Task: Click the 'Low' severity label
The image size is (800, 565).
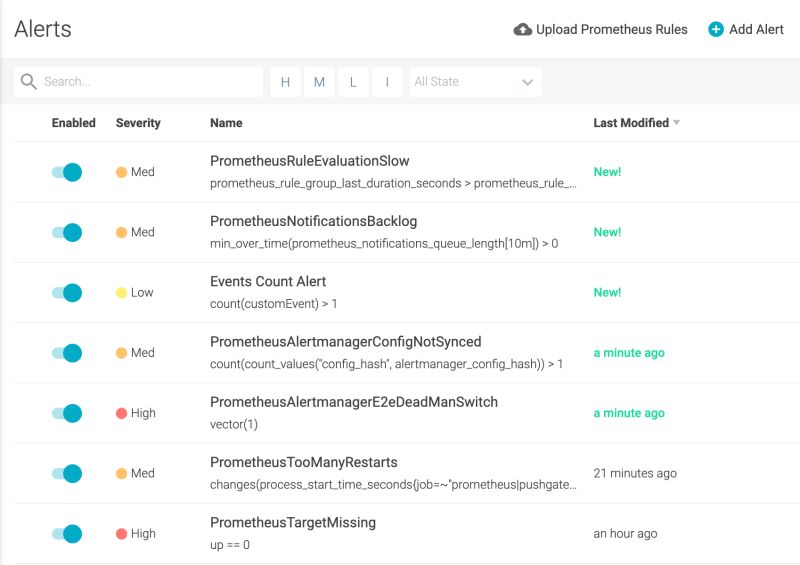Action: click(x=142, y=292)
